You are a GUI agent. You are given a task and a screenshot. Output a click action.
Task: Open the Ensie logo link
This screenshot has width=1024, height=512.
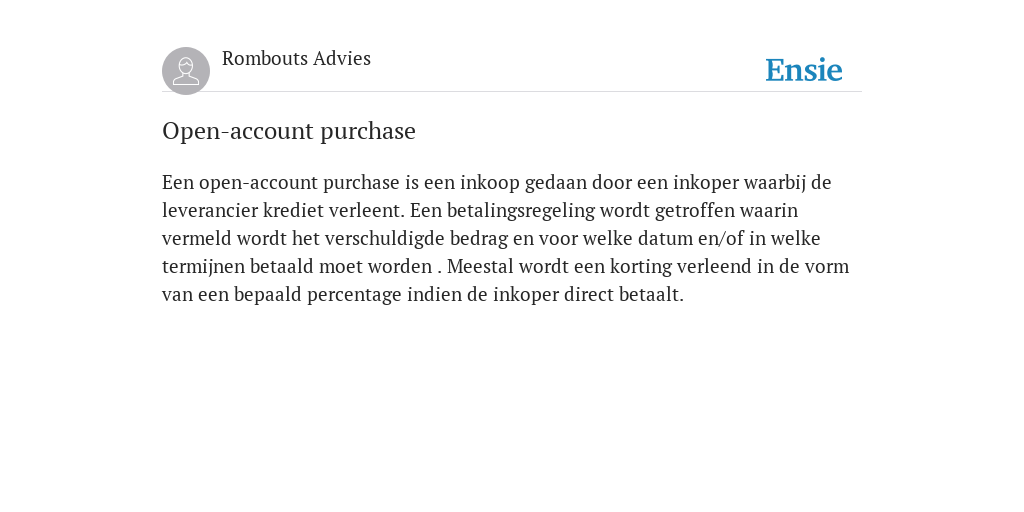(x=804, y=70)
